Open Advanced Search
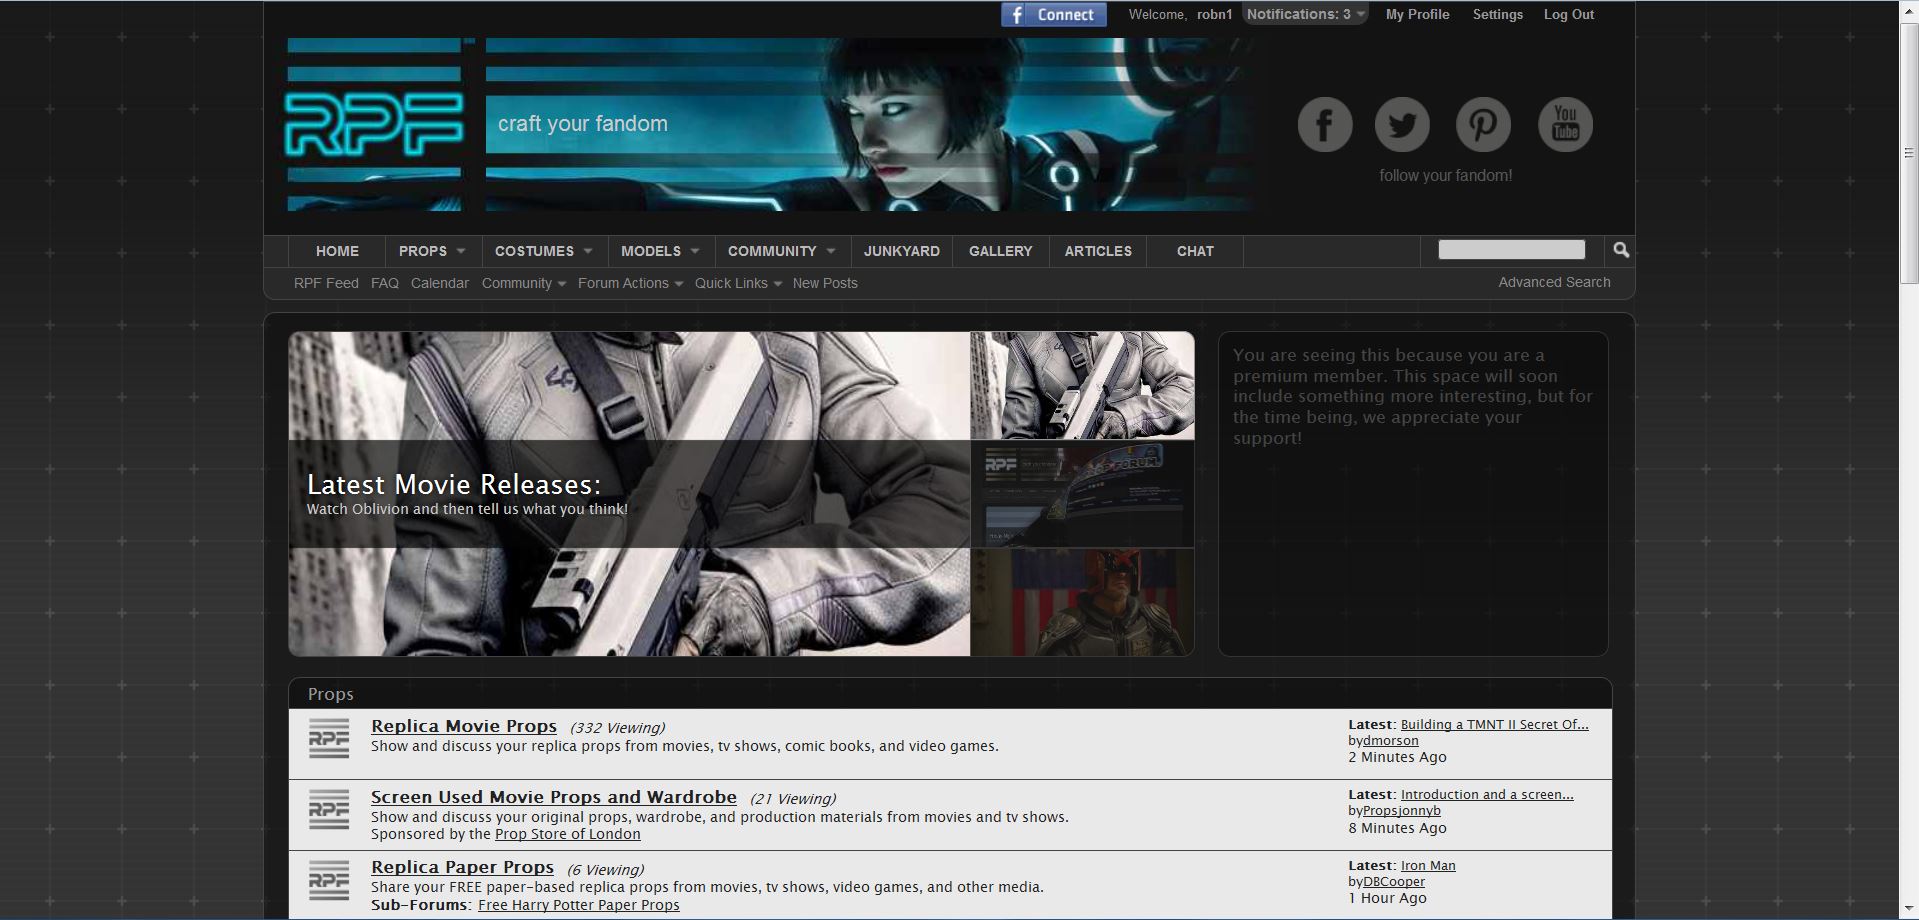The image size is (1919, 920). point(1554,282)
